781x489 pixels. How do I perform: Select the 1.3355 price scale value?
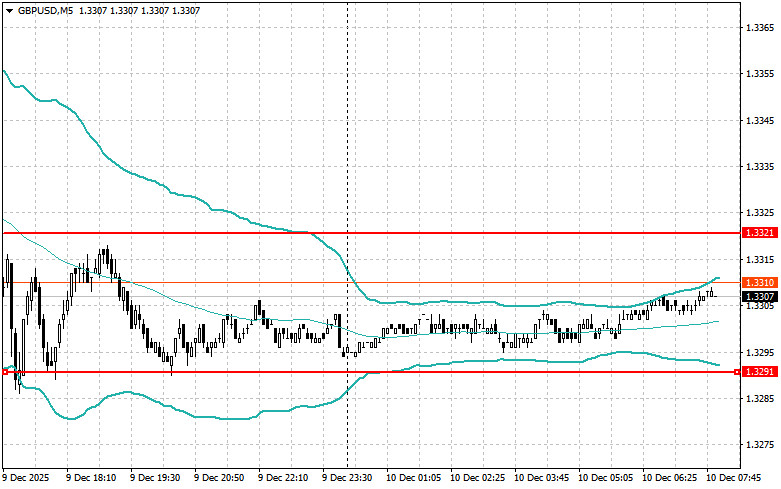tap(760, 74)
